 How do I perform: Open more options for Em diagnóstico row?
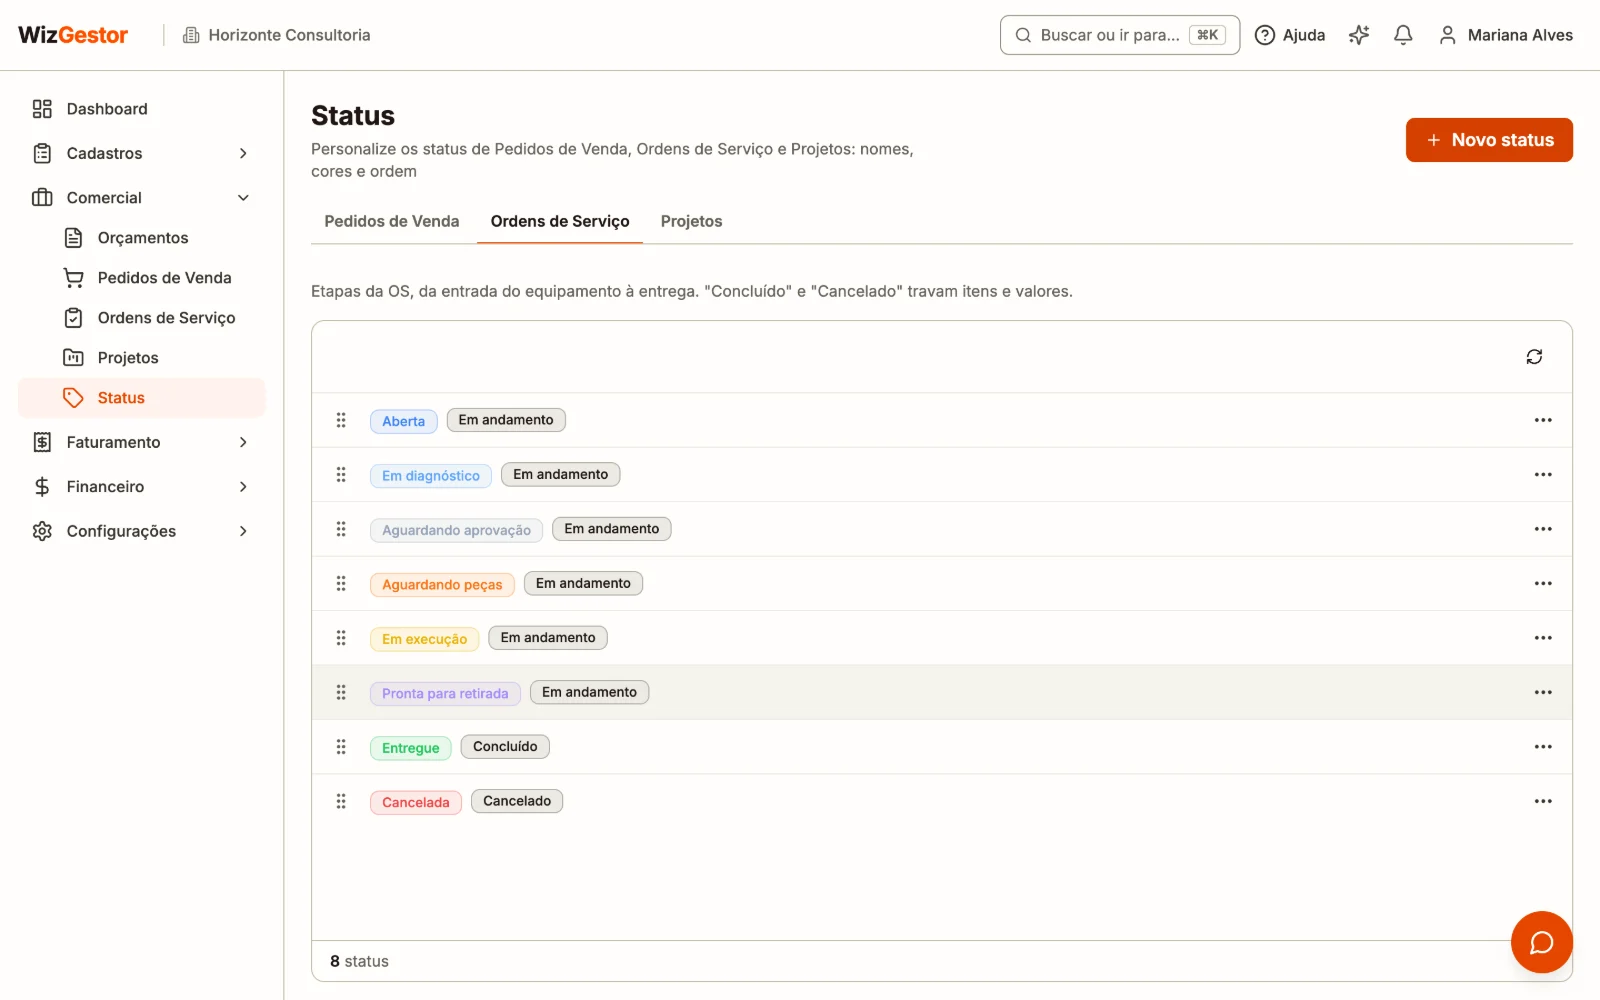[1543, 475]
